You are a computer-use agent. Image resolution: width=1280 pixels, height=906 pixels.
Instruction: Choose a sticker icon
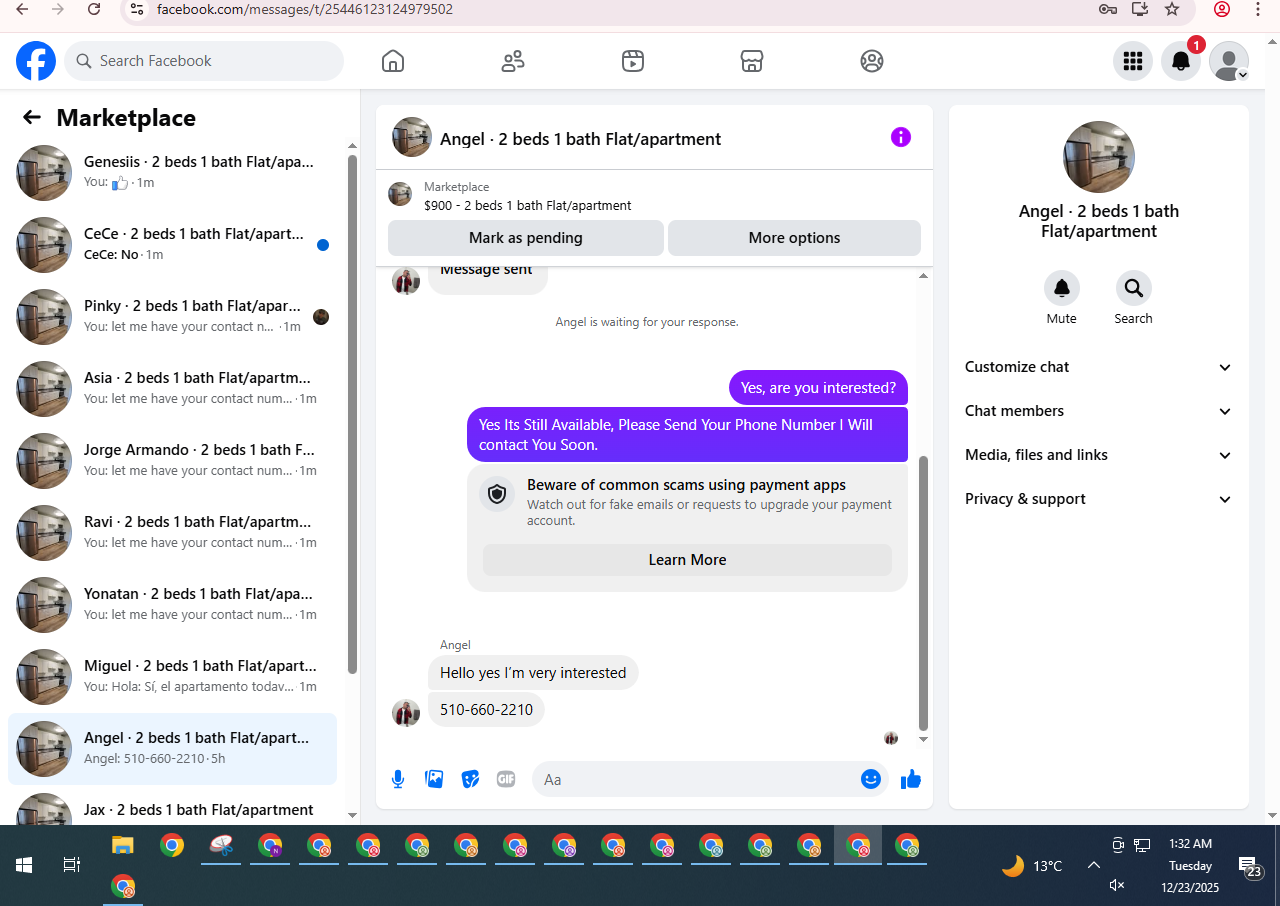click(470, 779)
